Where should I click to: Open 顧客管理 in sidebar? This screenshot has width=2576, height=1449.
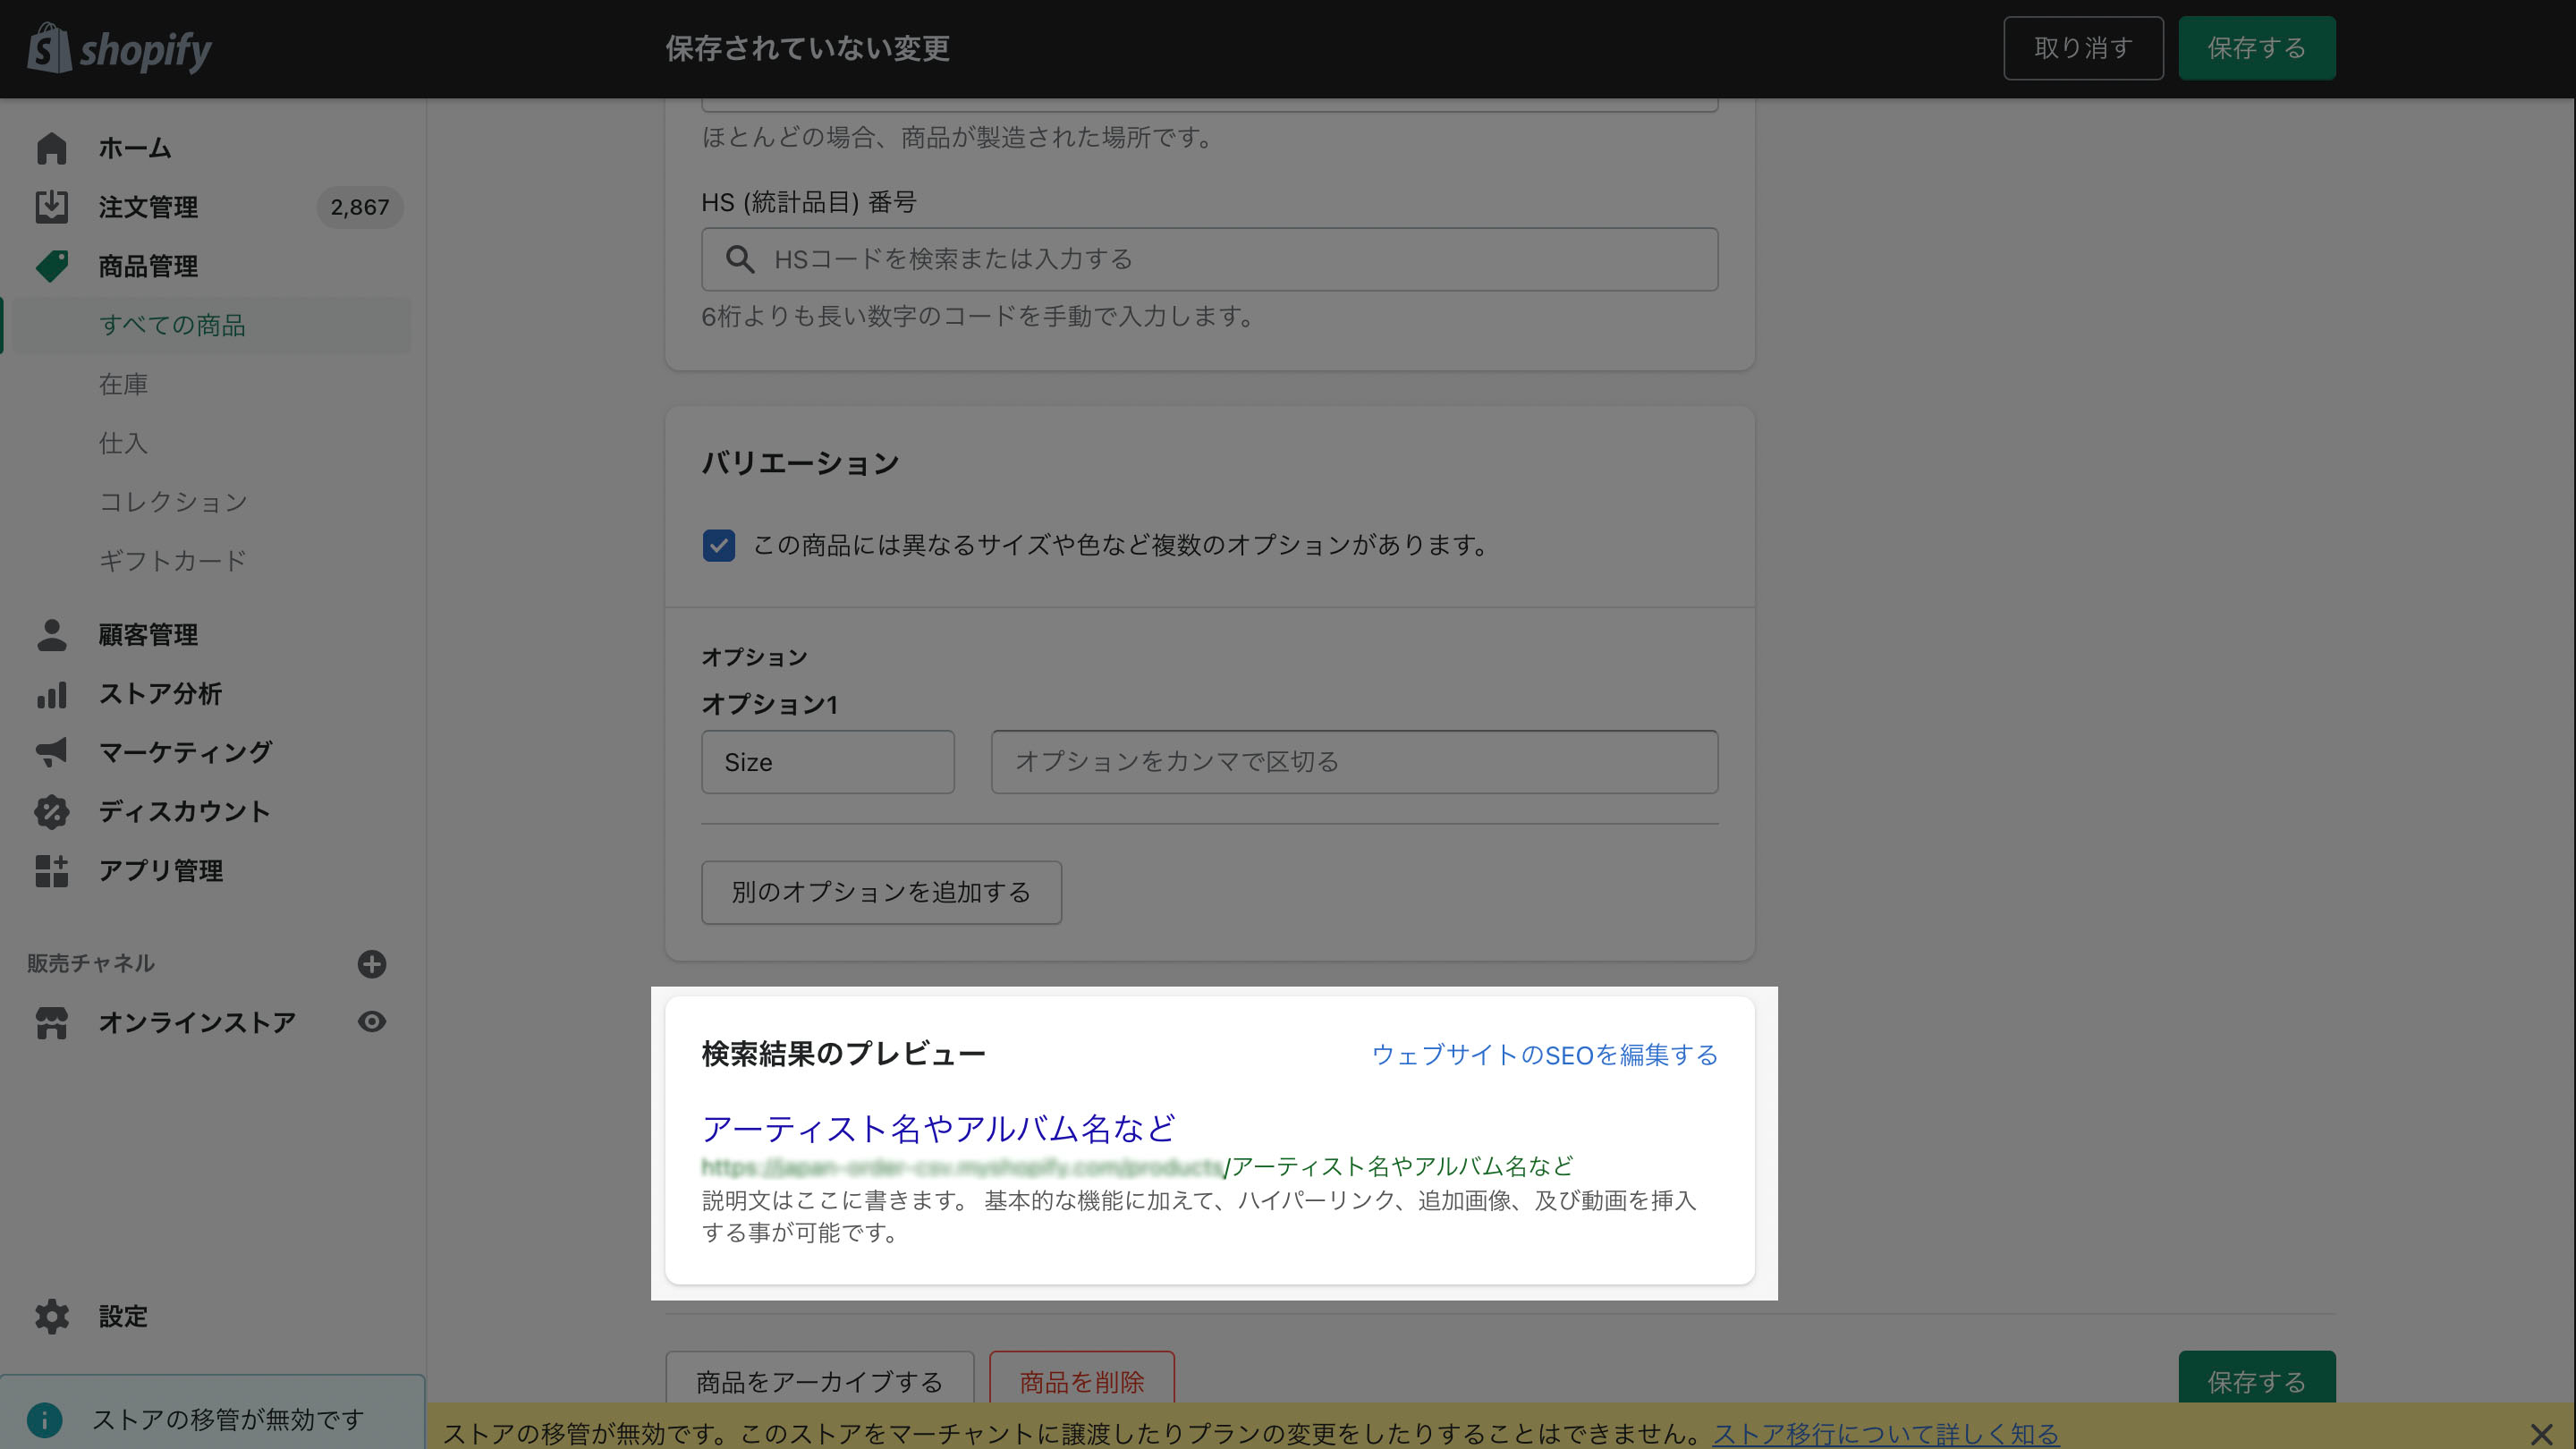148,634
